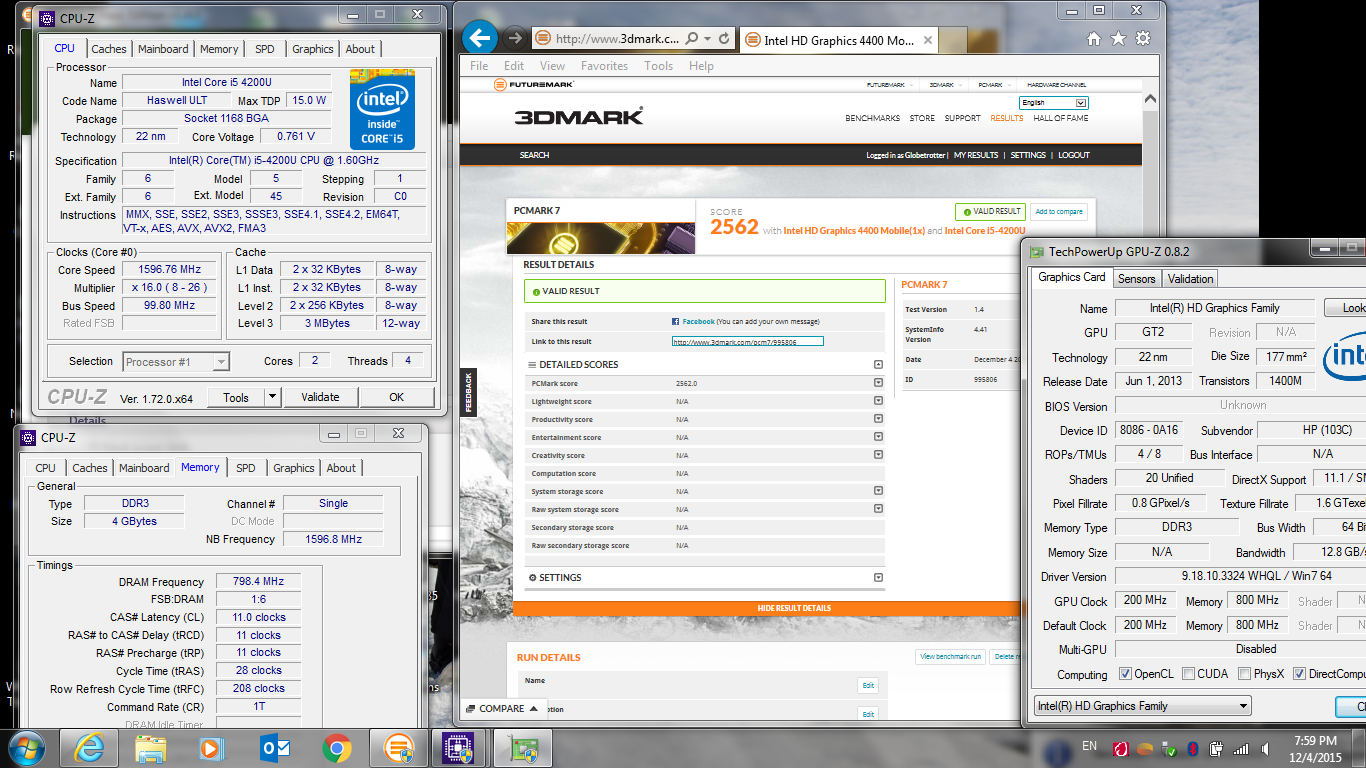Expand the Lightweight score row

click(878, 401)
